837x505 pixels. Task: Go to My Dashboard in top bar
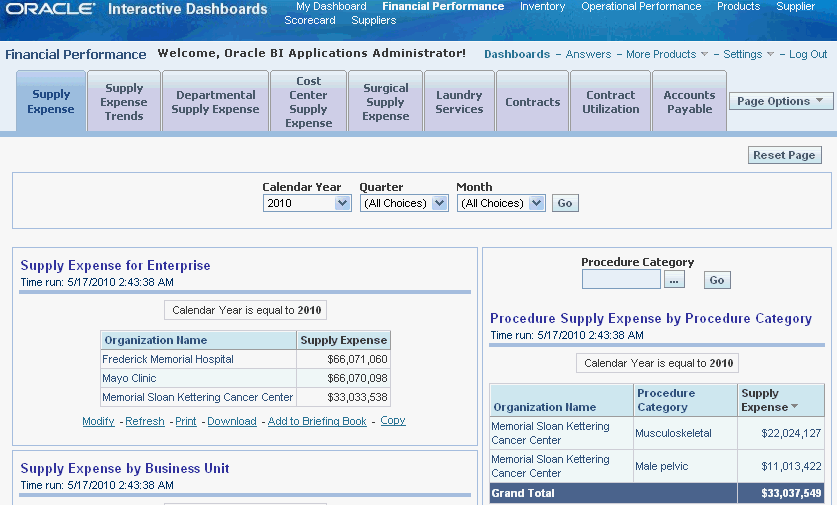331,6
